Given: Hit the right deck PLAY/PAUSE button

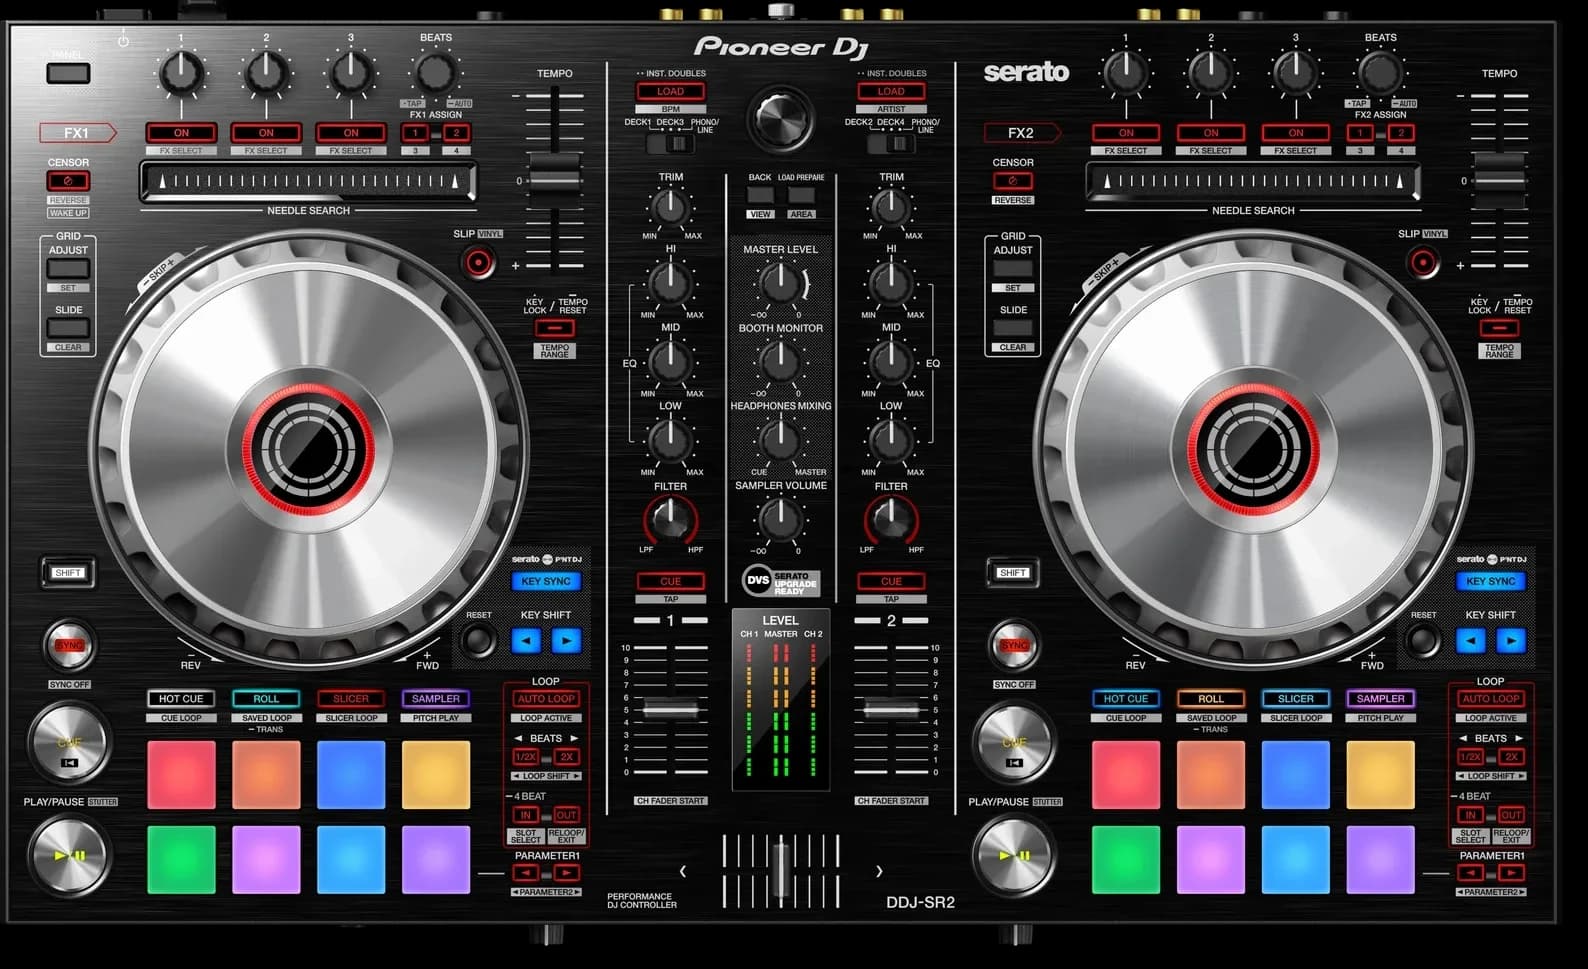Looking at the screenshot, I should [x=1014, y=855].
